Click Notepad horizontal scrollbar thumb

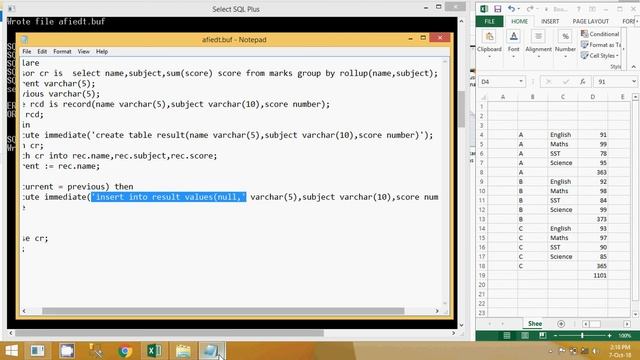click(x=223, y=311)
